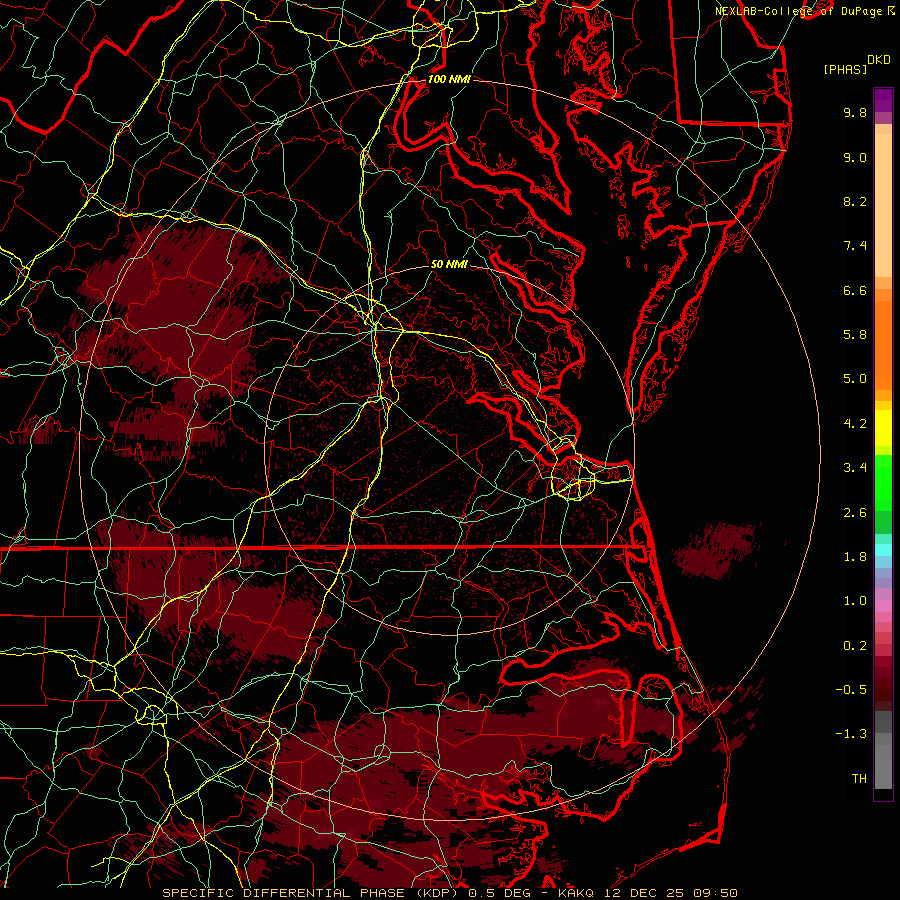The height and width of the screenshot is (900, 900).
Task: Click the DKD product code label
Action: [878, 60]
